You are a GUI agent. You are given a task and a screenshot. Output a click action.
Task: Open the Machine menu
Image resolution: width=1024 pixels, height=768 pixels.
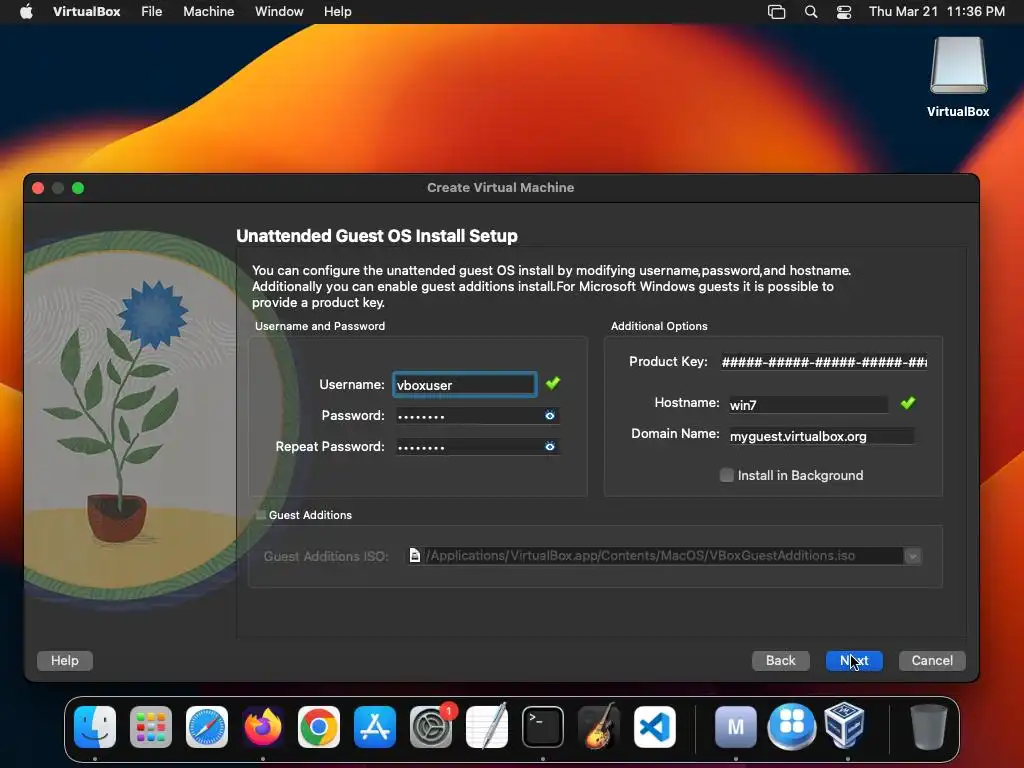tap(208, 12)
